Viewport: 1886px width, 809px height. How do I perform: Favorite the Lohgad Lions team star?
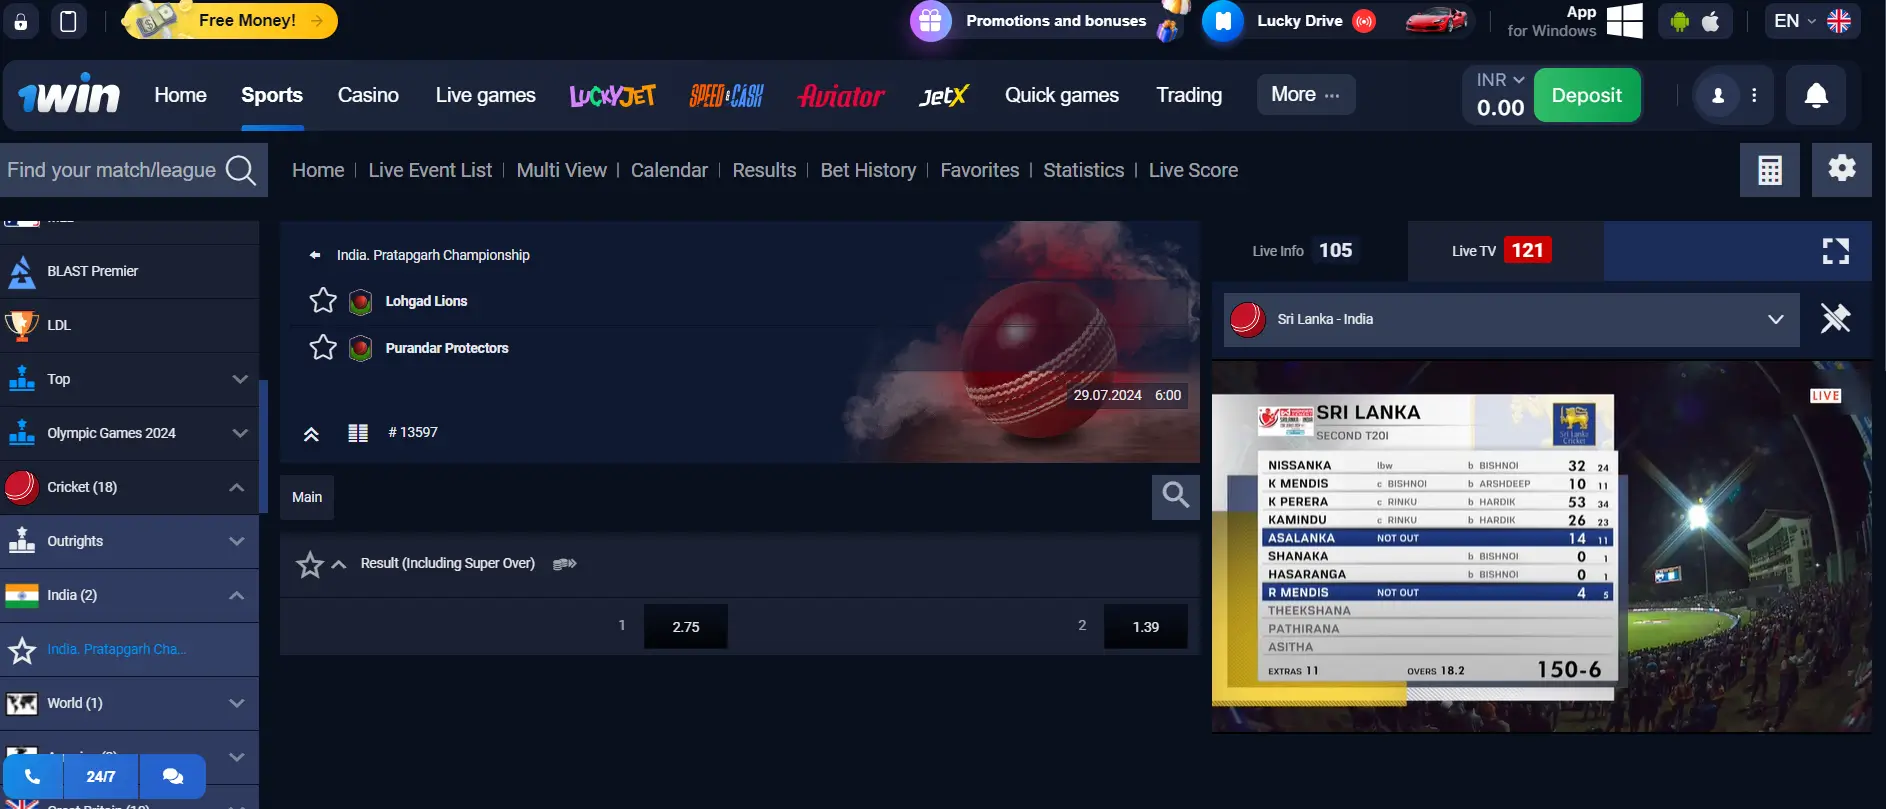[x=323, y=300]
